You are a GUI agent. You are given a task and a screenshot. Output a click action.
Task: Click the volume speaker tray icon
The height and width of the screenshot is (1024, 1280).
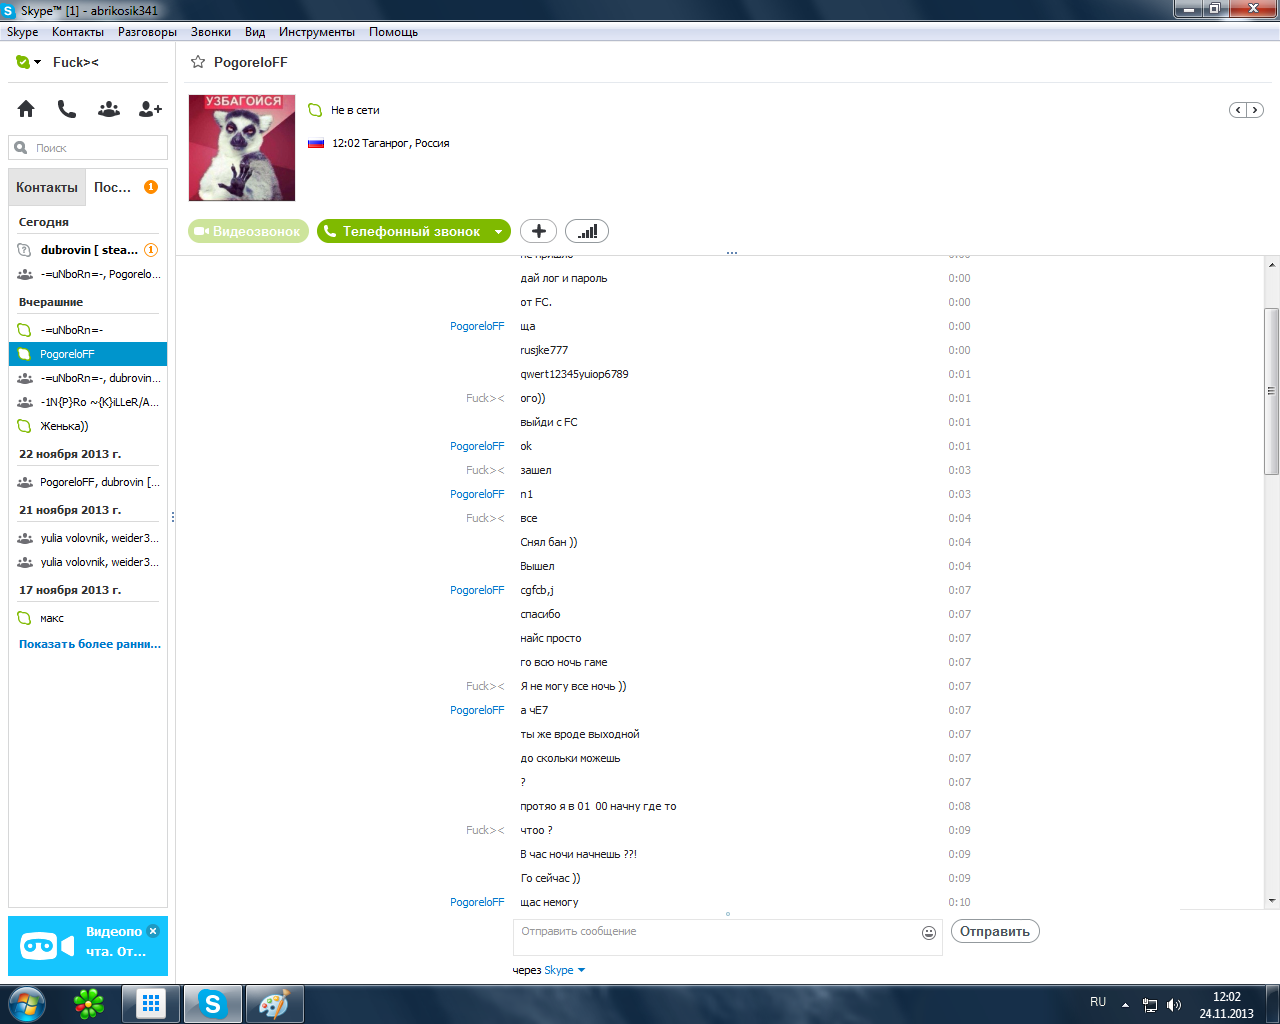point(1174,1005)
